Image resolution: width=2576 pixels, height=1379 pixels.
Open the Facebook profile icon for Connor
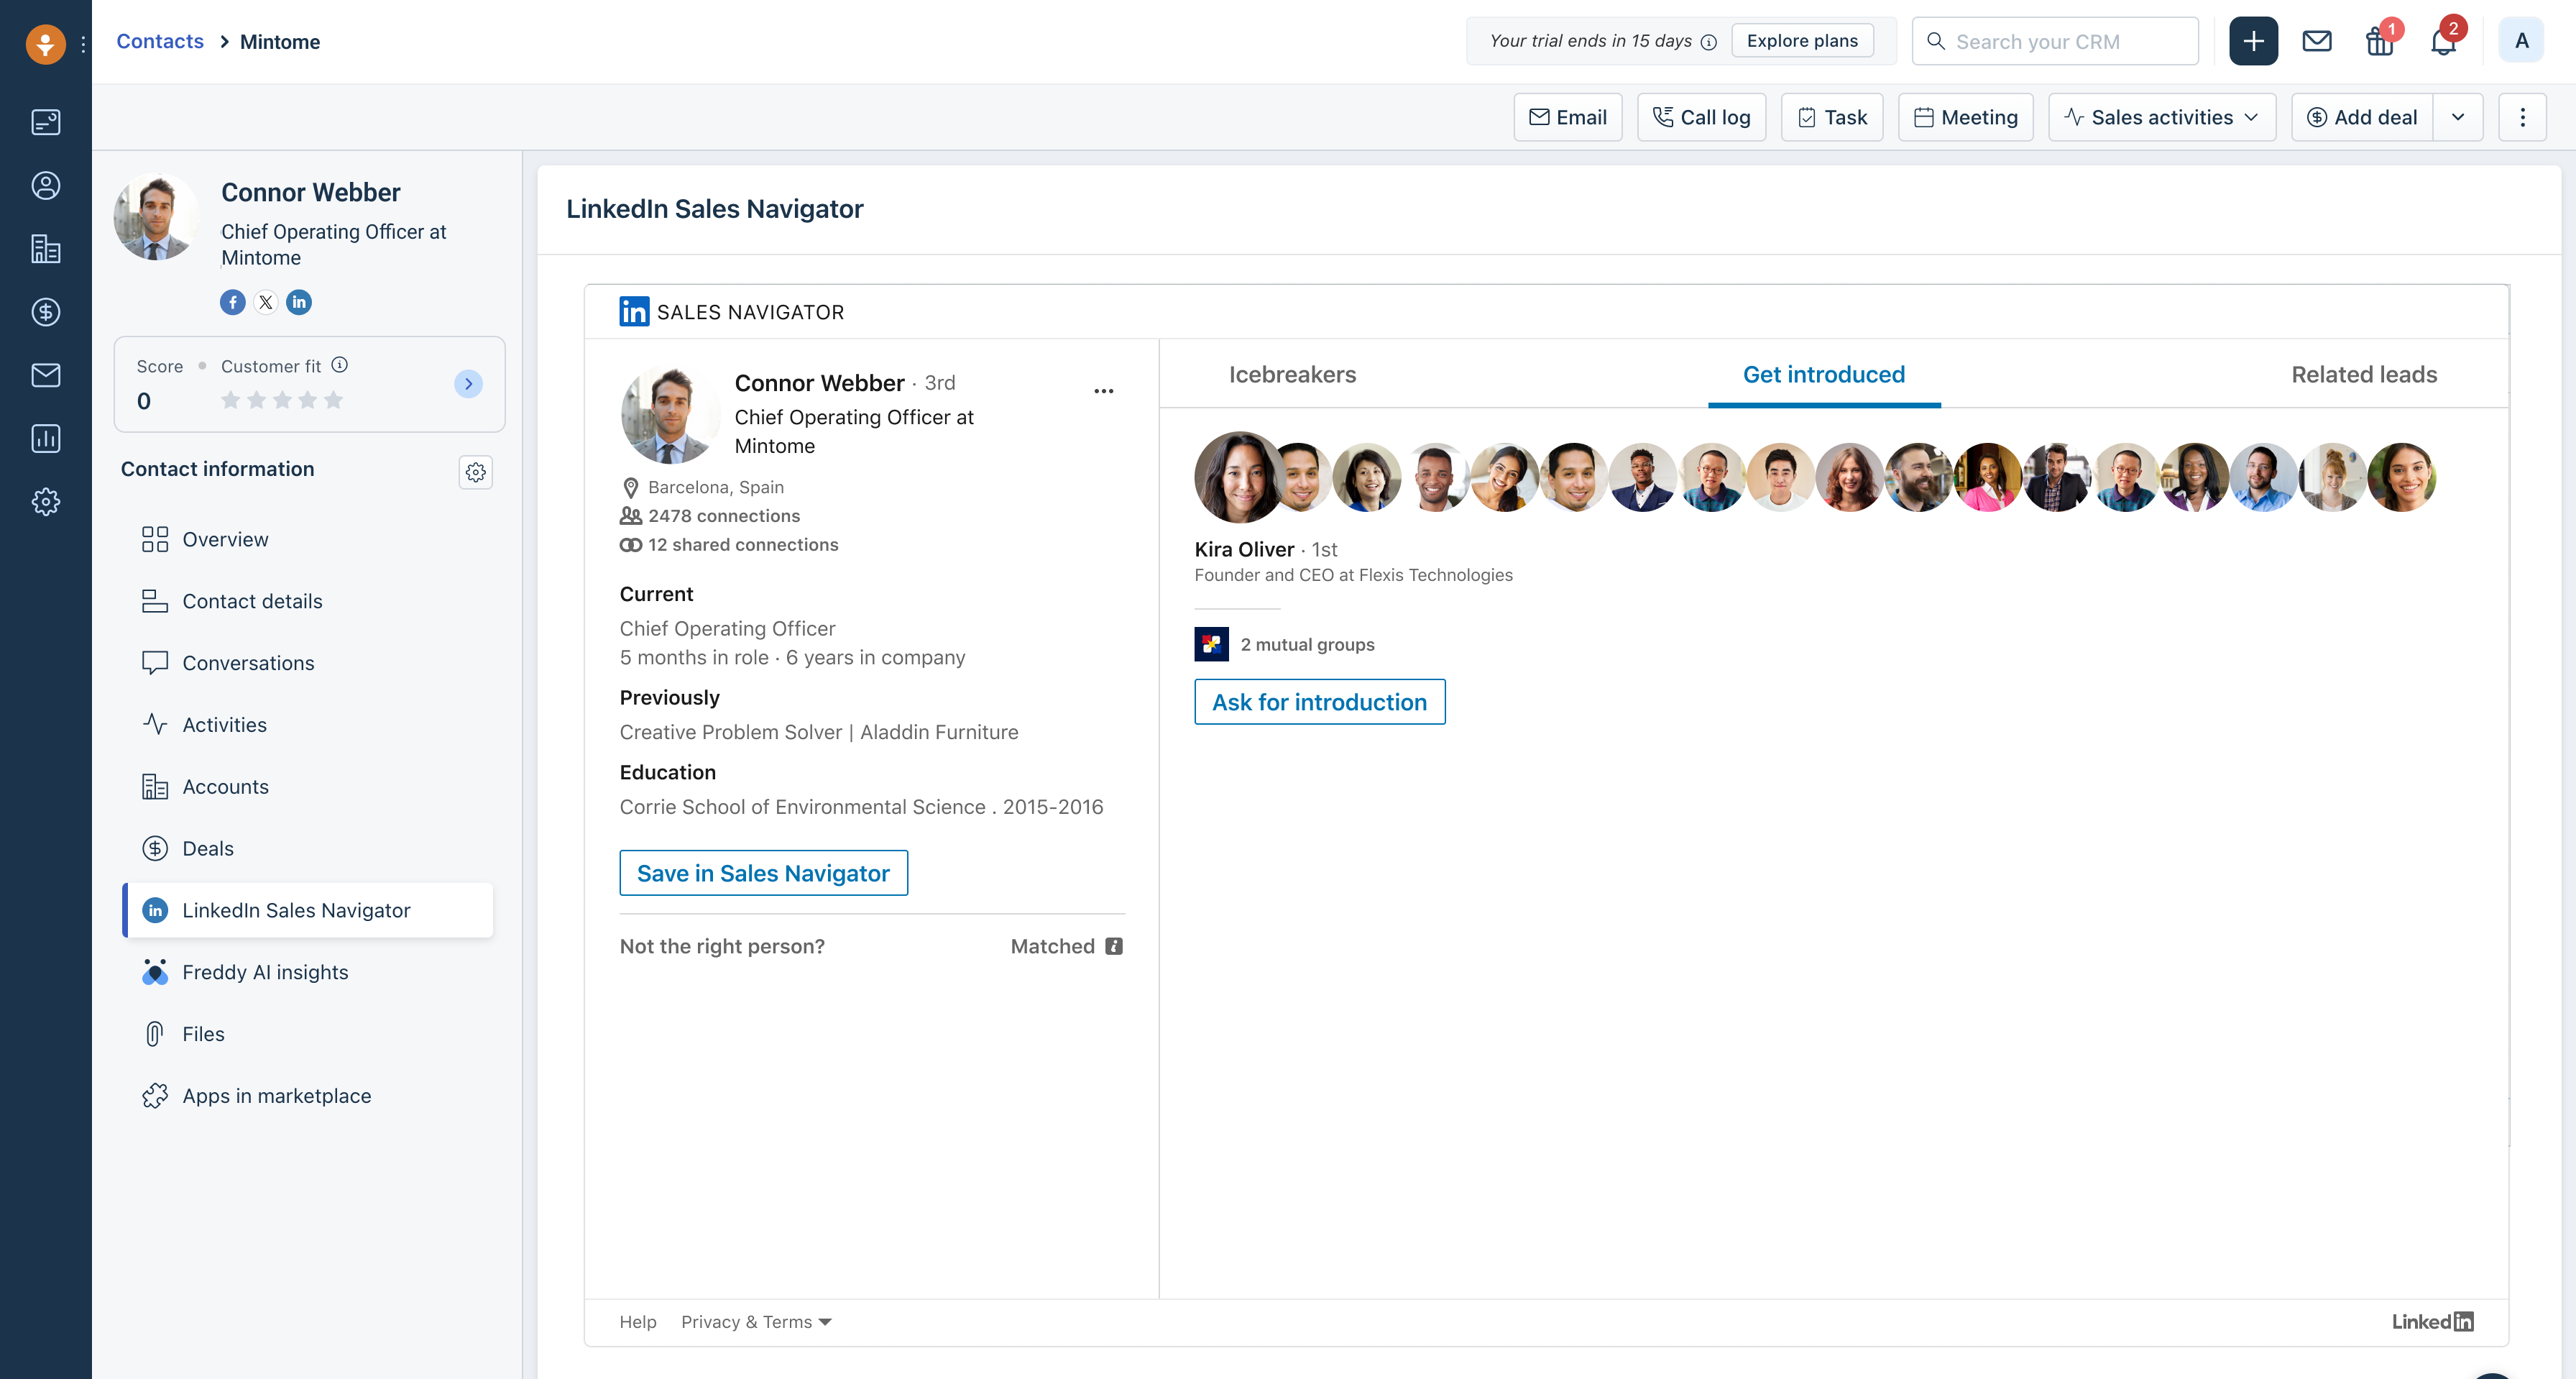pyautogui.click(x=232, y=302)
